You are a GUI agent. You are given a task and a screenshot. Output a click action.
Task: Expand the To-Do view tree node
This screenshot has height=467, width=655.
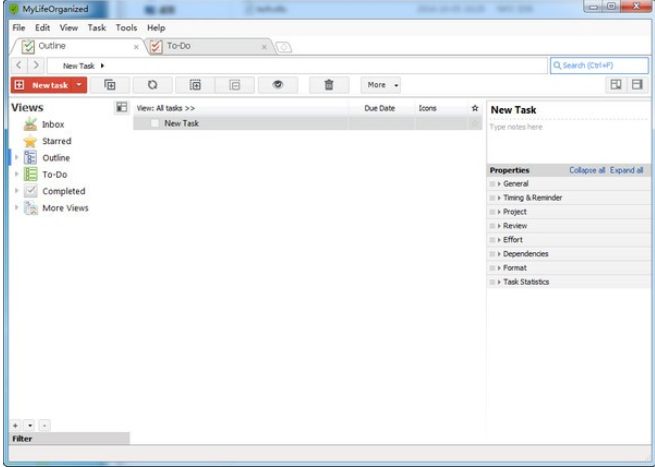[17, 174]
